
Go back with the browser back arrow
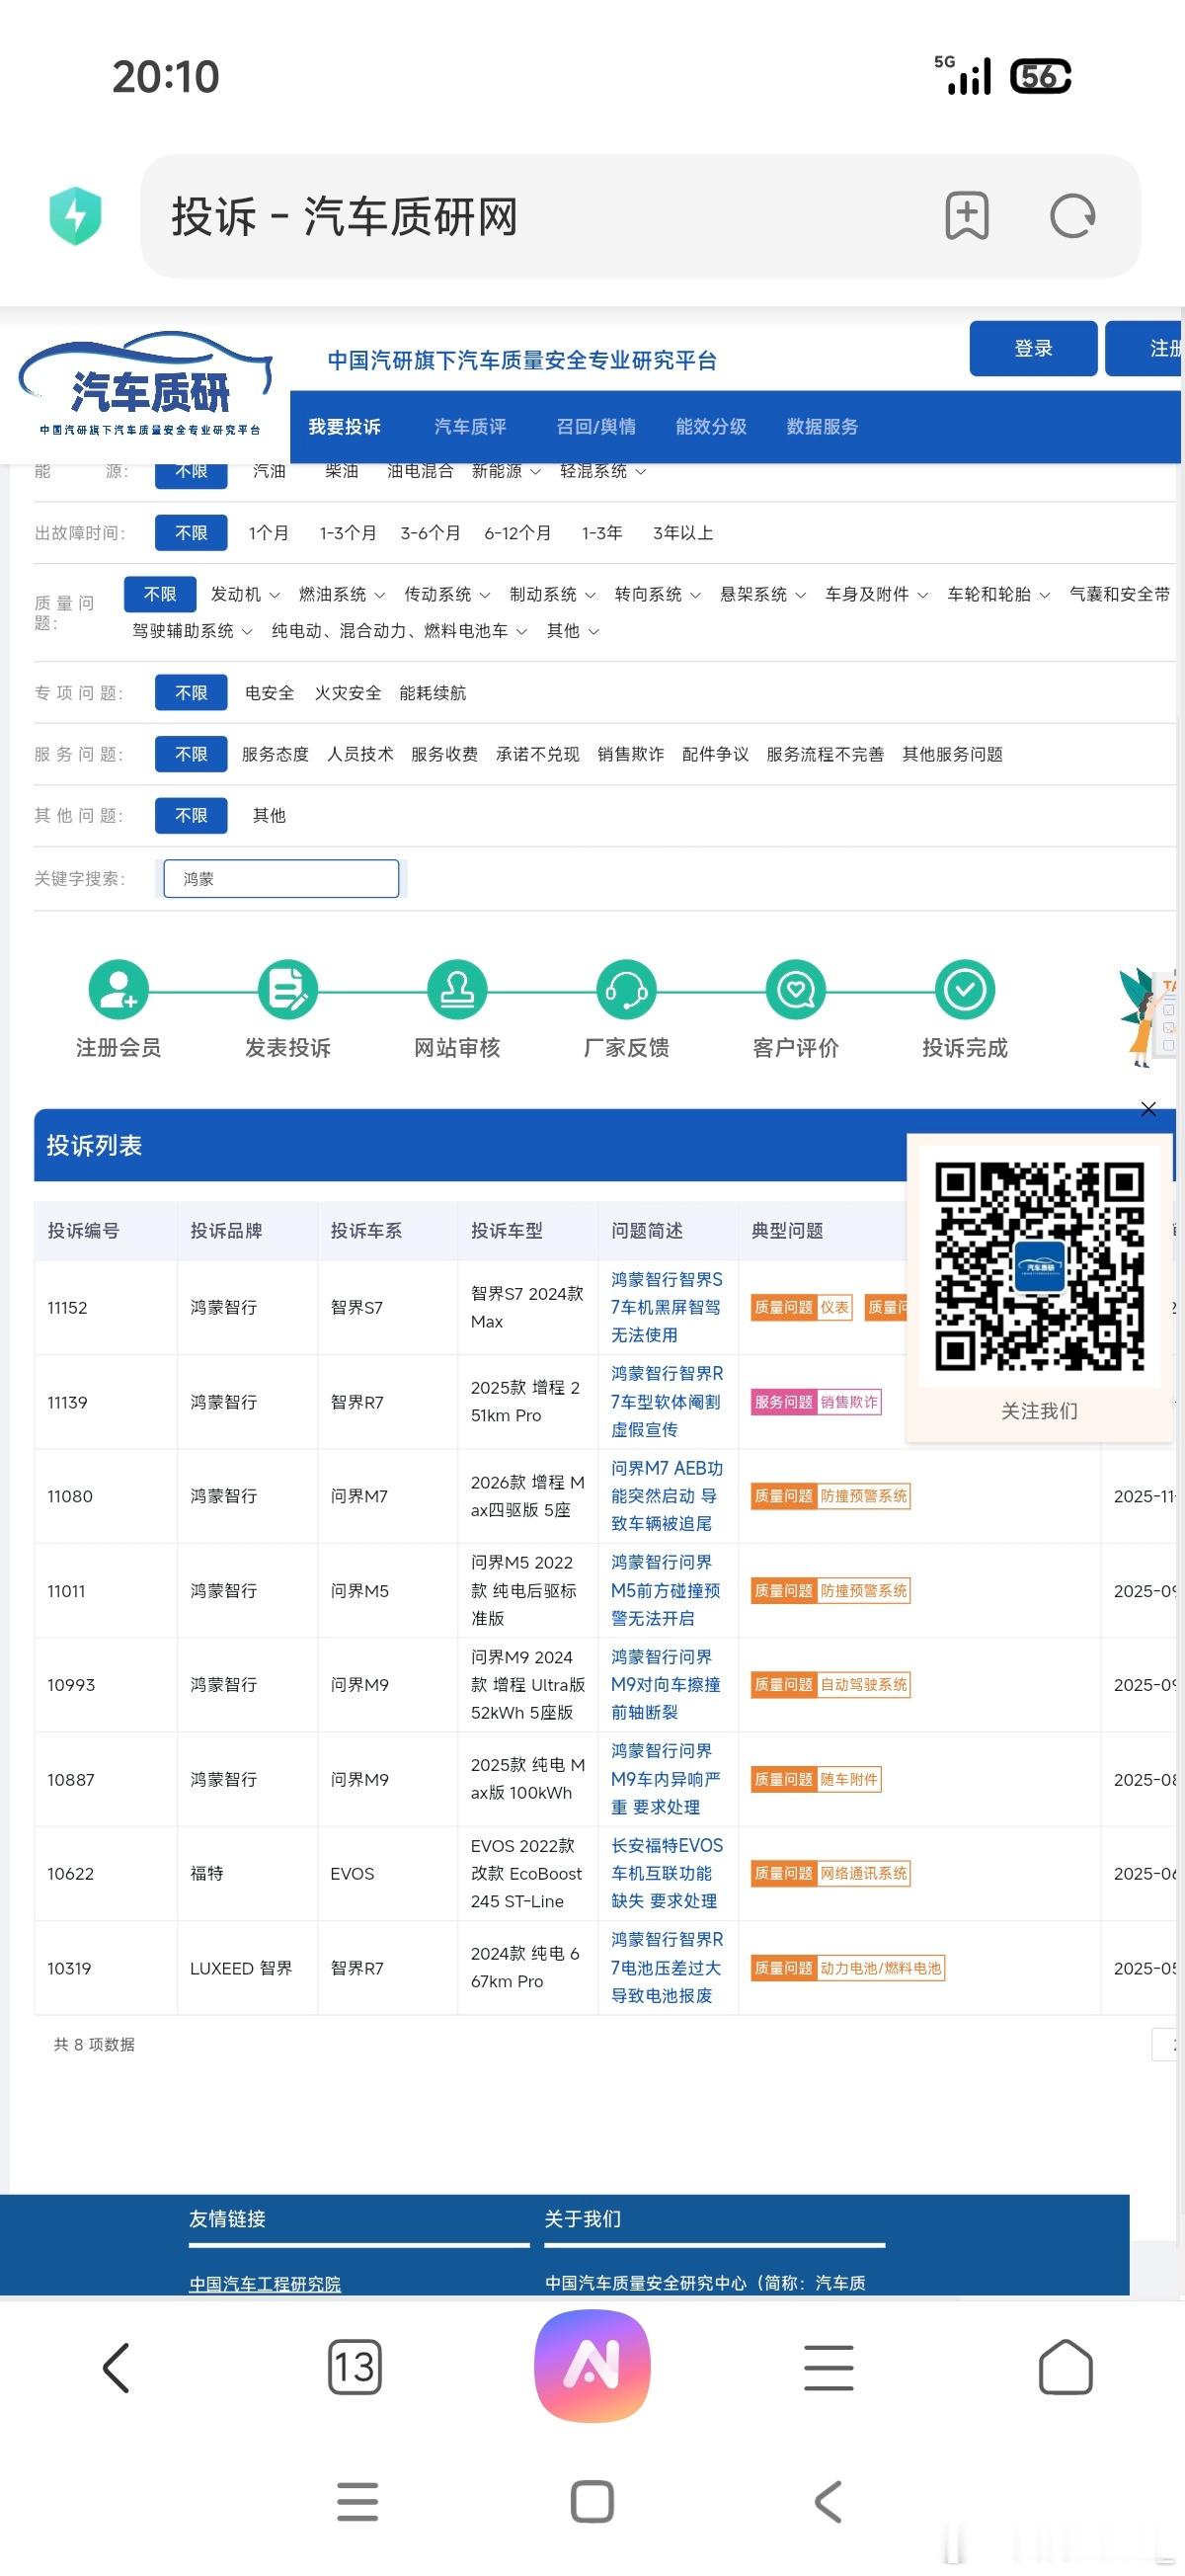click(x=116, y=2368)
